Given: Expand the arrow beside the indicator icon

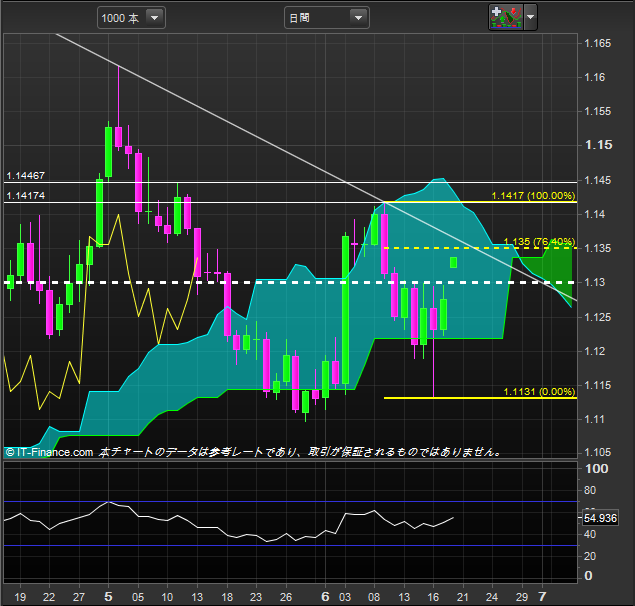Looking at the screenshot, I should click(531, 17).
